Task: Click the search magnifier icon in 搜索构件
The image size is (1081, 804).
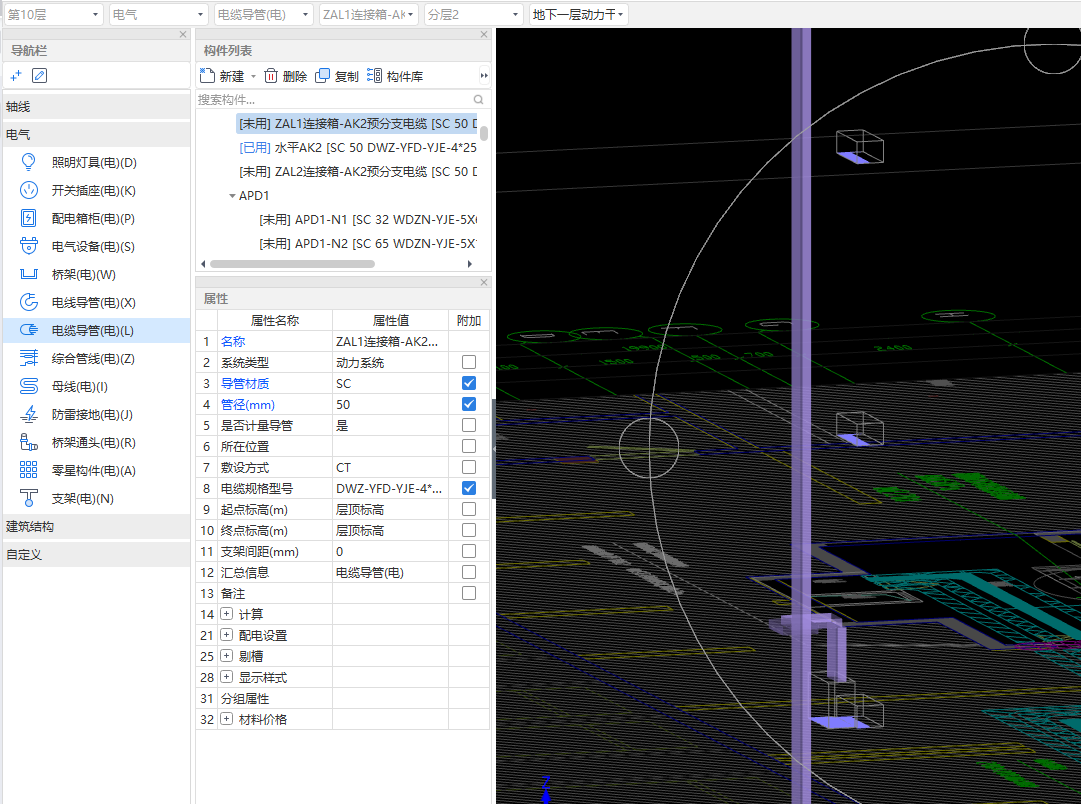Action: coord(478,100)
